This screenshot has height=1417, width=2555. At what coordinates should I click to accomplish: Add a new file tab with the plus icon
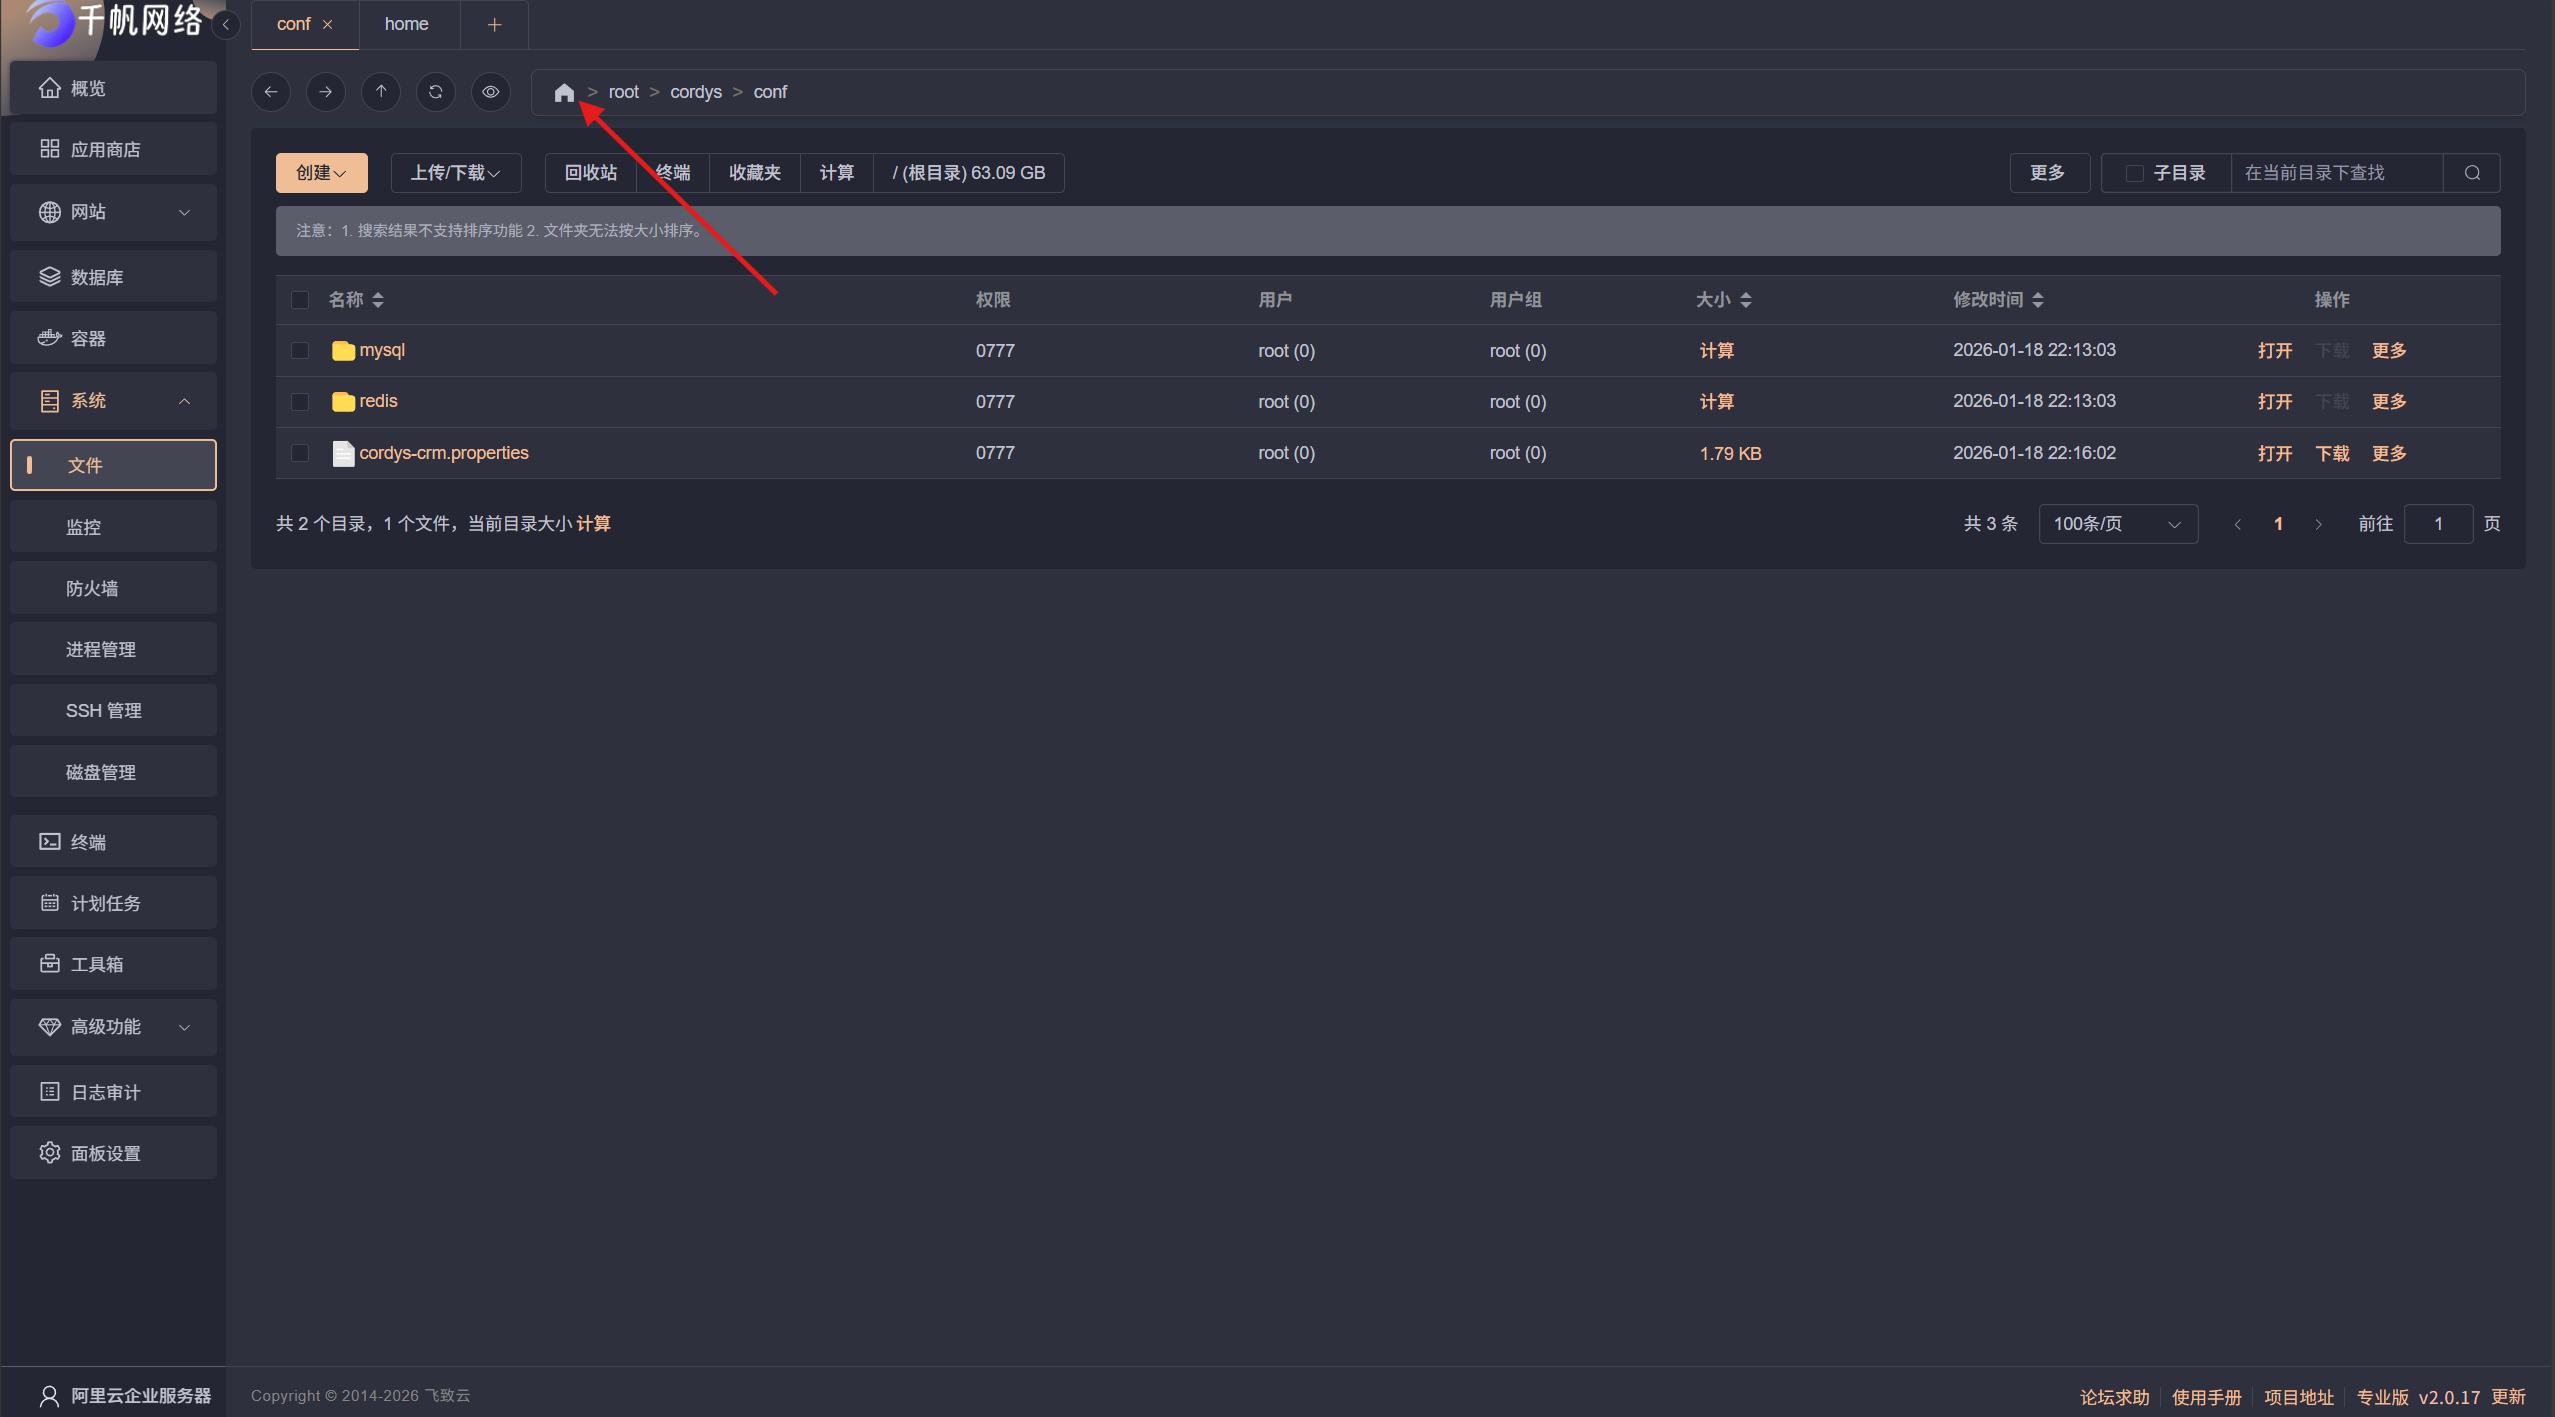(494, 24)
